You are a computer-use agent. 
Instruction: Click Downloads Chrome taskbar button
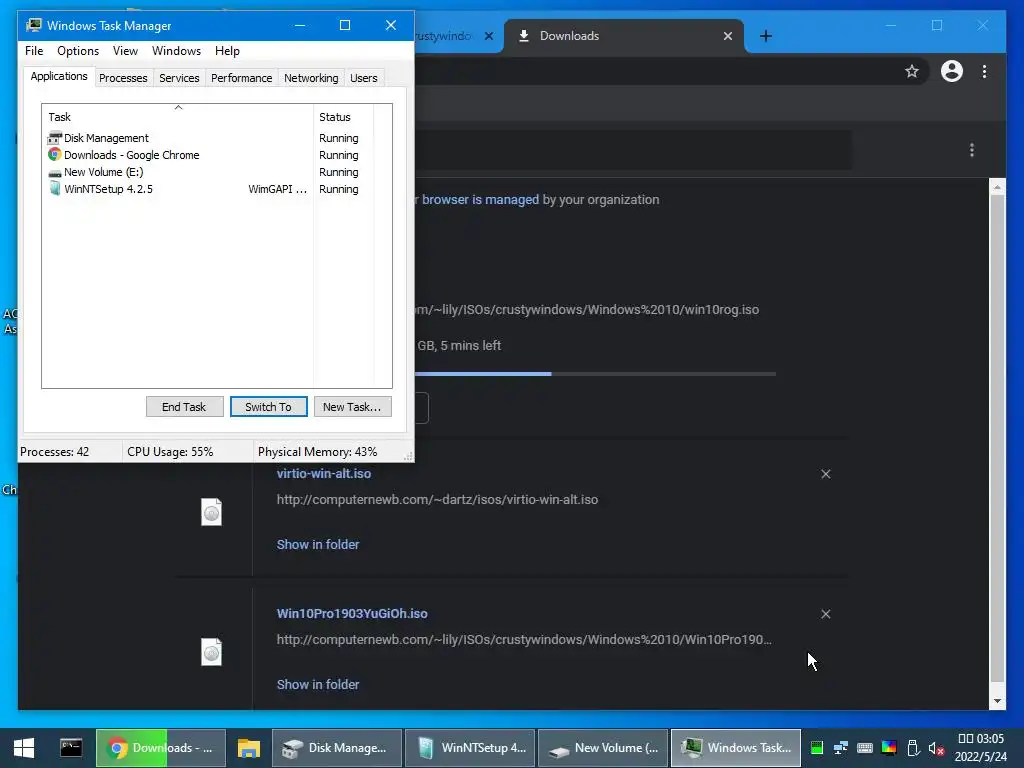click(x=161, y=748)
